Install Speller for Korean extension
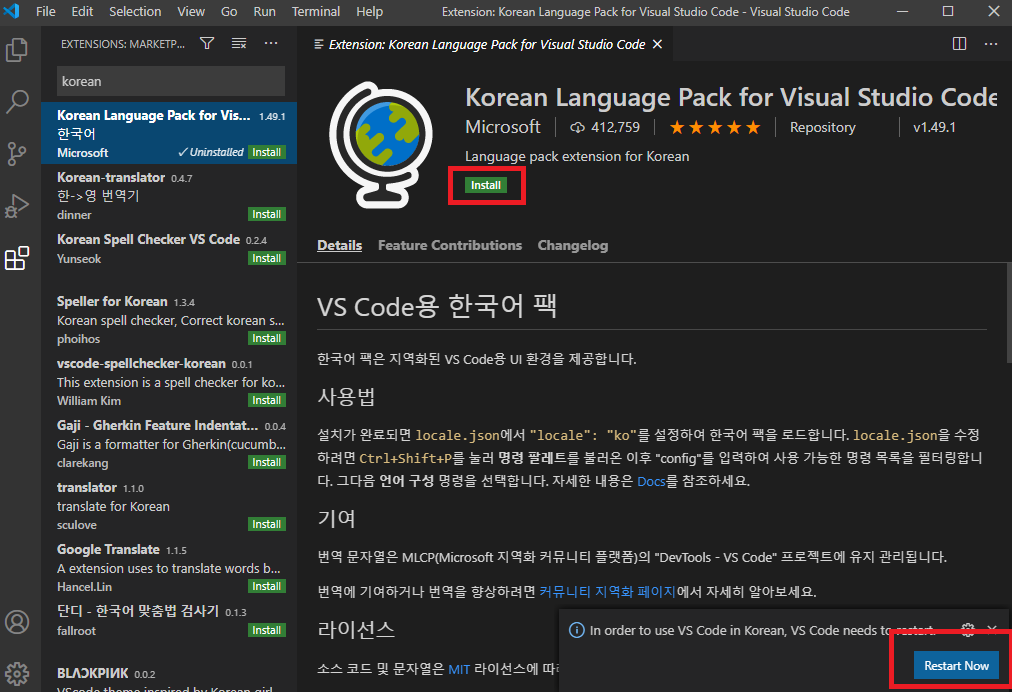This screenshot has width=1012, height=692. point(267,338)
